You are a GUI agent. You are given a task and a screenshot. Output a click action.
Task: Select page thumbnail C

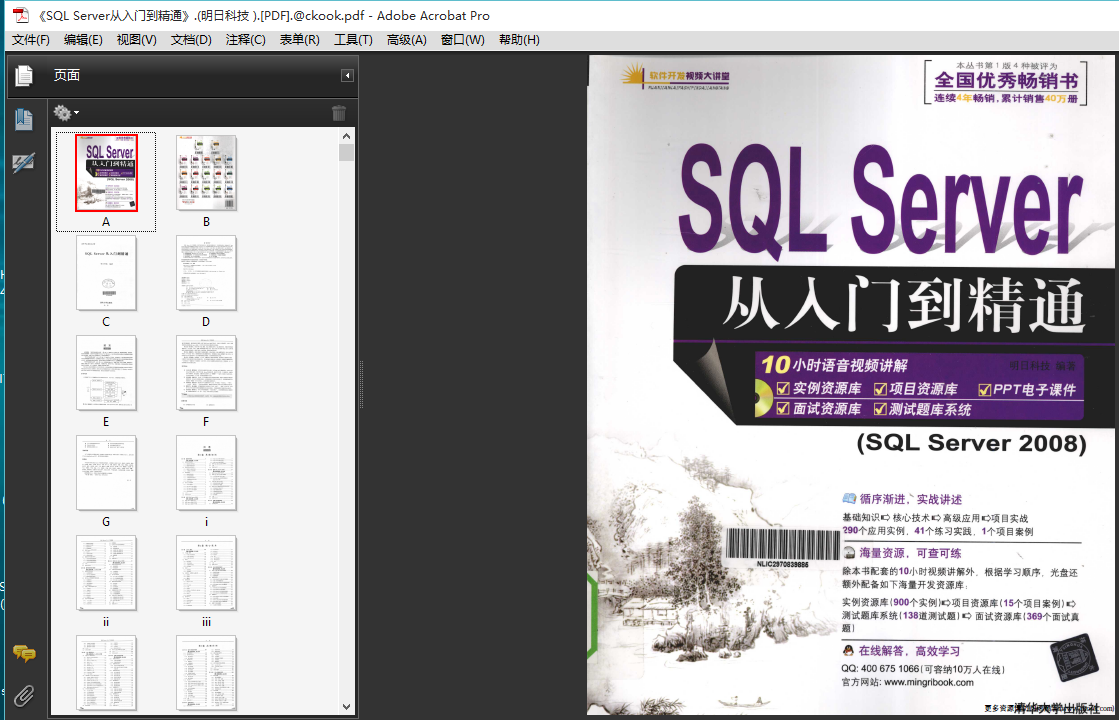coord(106,273)
